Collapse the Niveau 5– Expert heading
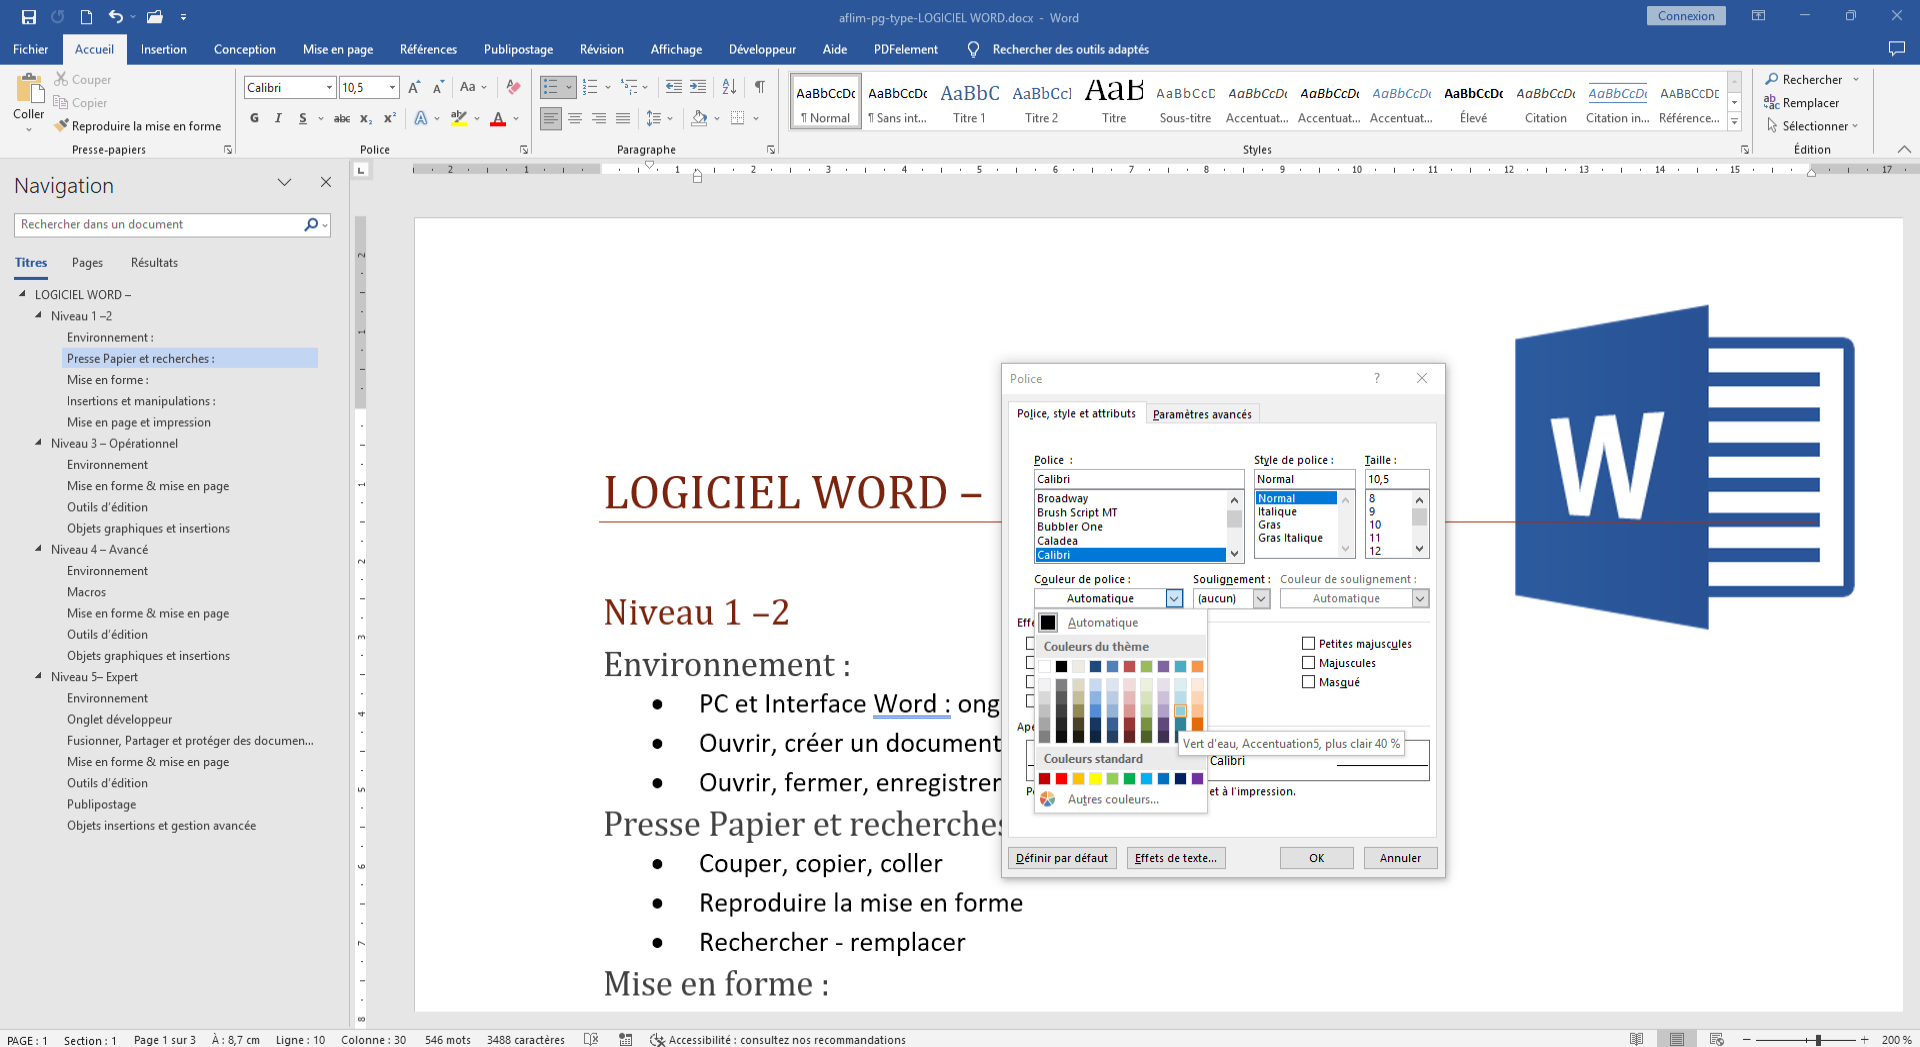This screenshot has height=1047, width=1920. click(x=38, y=676)
